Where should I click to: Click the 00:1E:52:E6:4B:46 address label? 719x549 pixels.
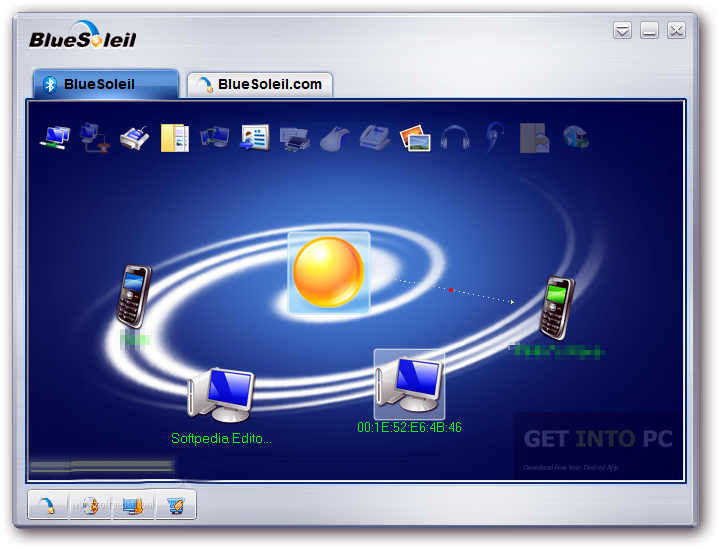409,427
